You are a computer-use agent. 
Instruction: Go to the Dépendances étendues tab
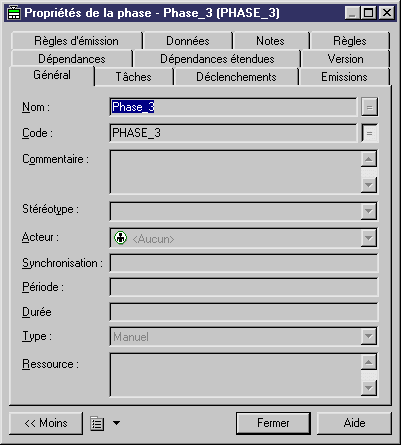pos(217,59)
